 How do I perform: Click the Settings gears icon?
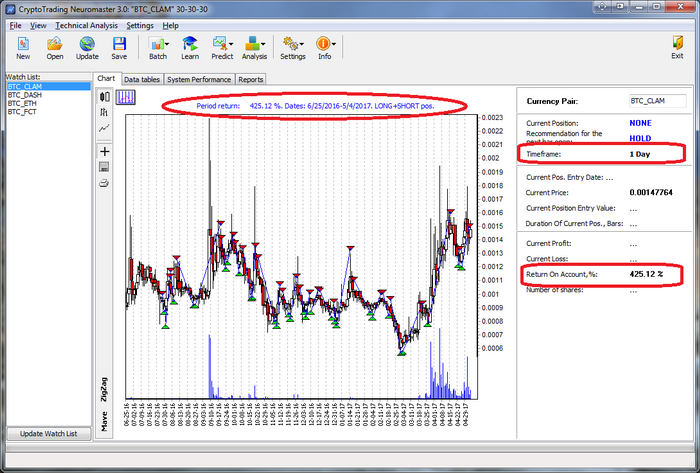point(291,44)
